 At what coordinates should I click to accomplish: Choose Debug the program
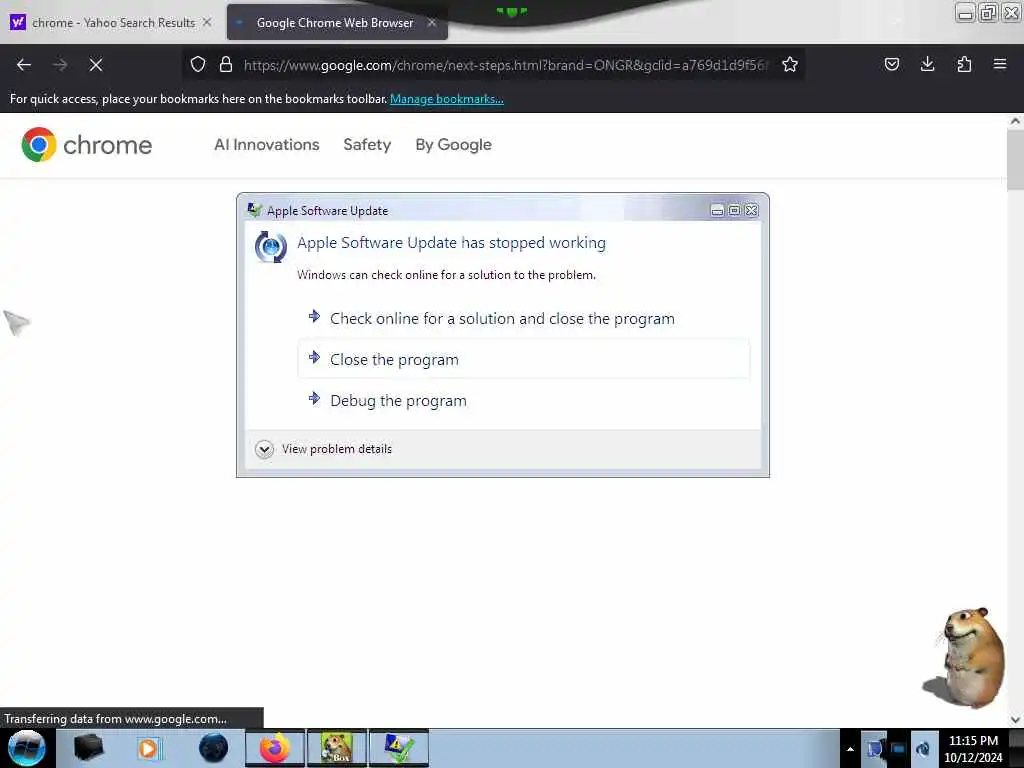pos(524,400)
